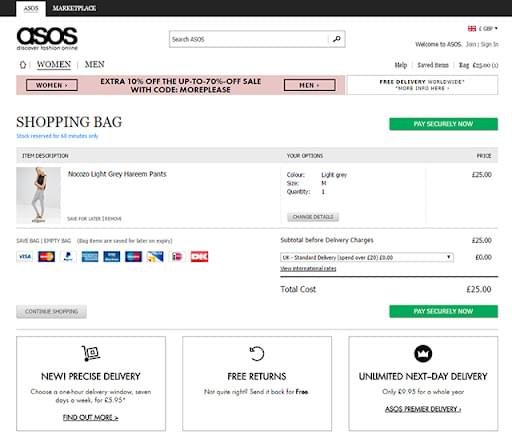
Task: Click the precise delivery trolley icon
Action: tap(91, 353)
